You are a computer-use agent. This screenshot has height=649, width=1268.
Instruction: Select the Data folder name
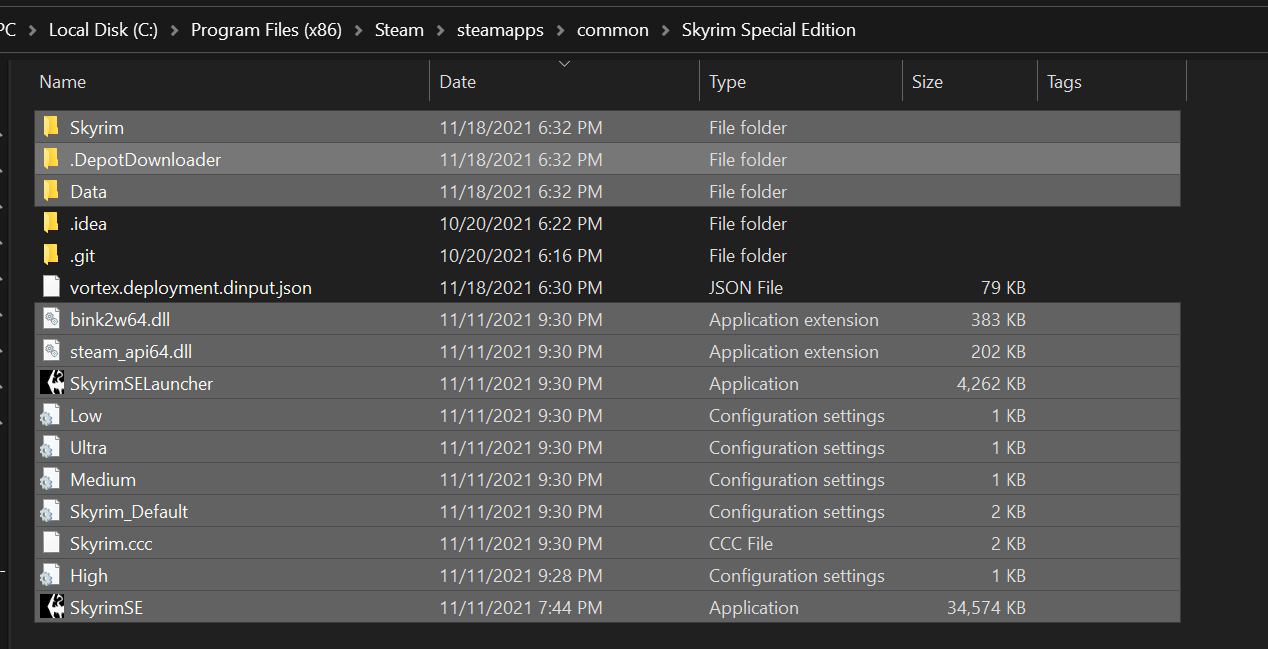click(x=88, y=192)
